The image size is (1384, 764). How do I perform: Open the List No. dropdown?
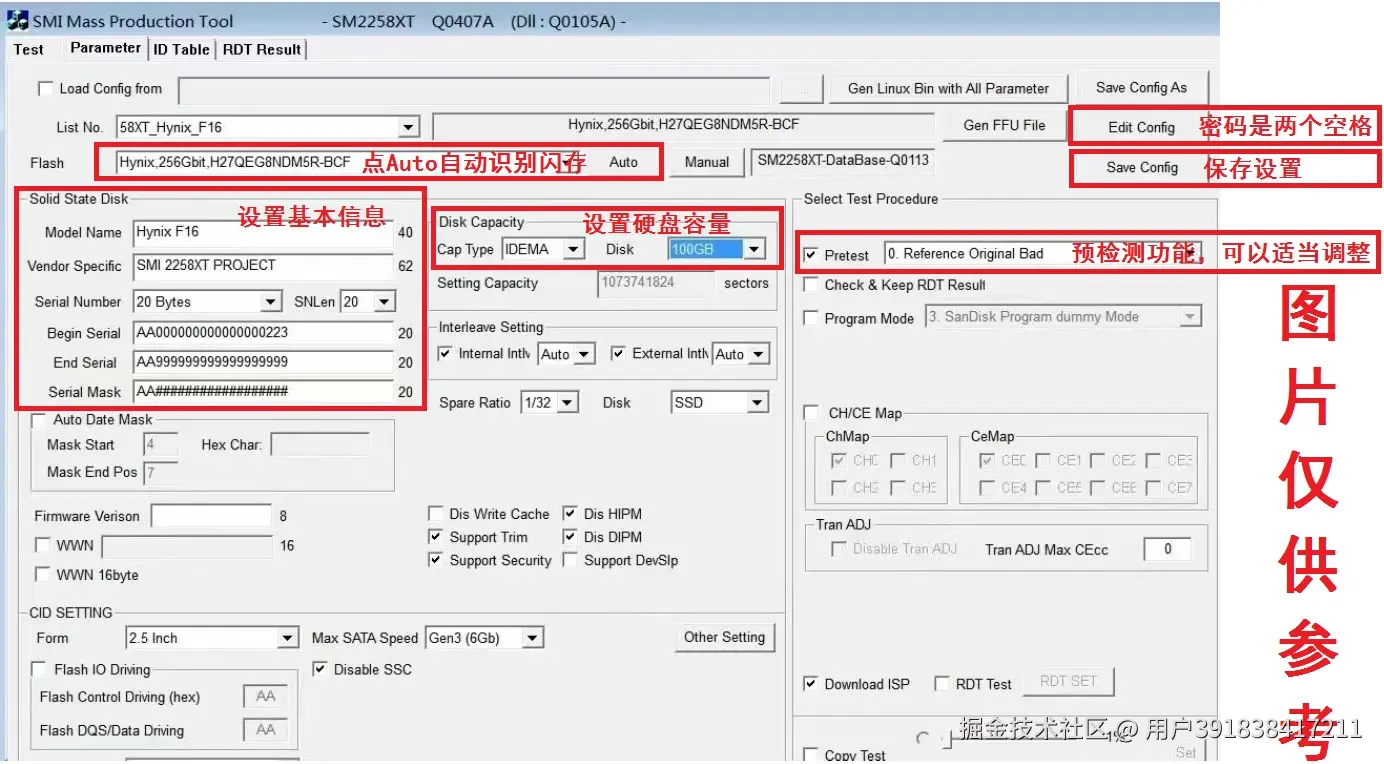coord(408,127)
